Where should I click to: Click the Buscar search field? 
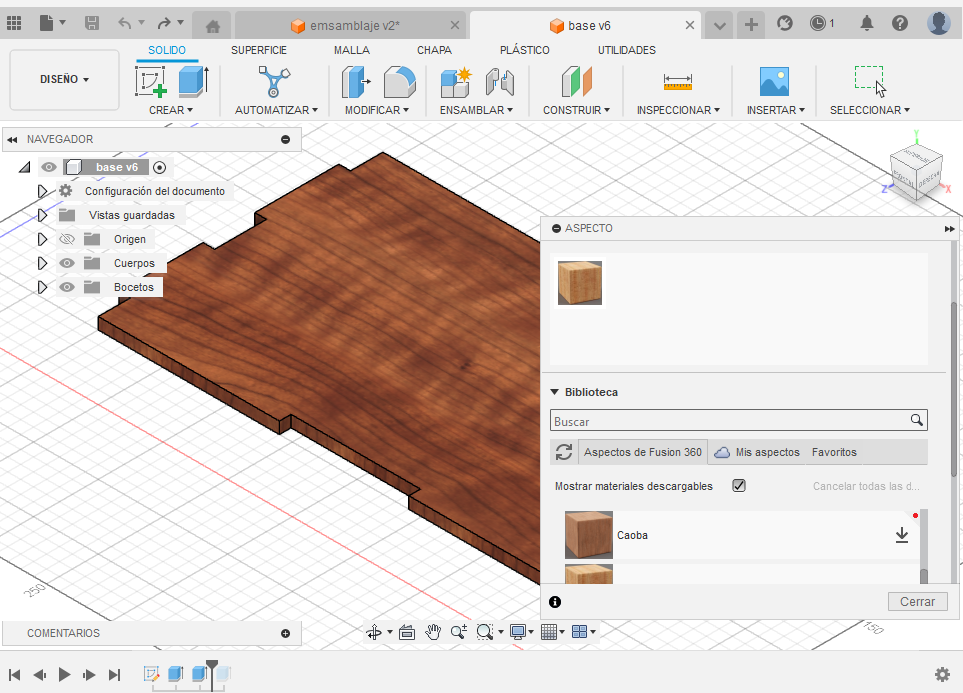point(730,421)
